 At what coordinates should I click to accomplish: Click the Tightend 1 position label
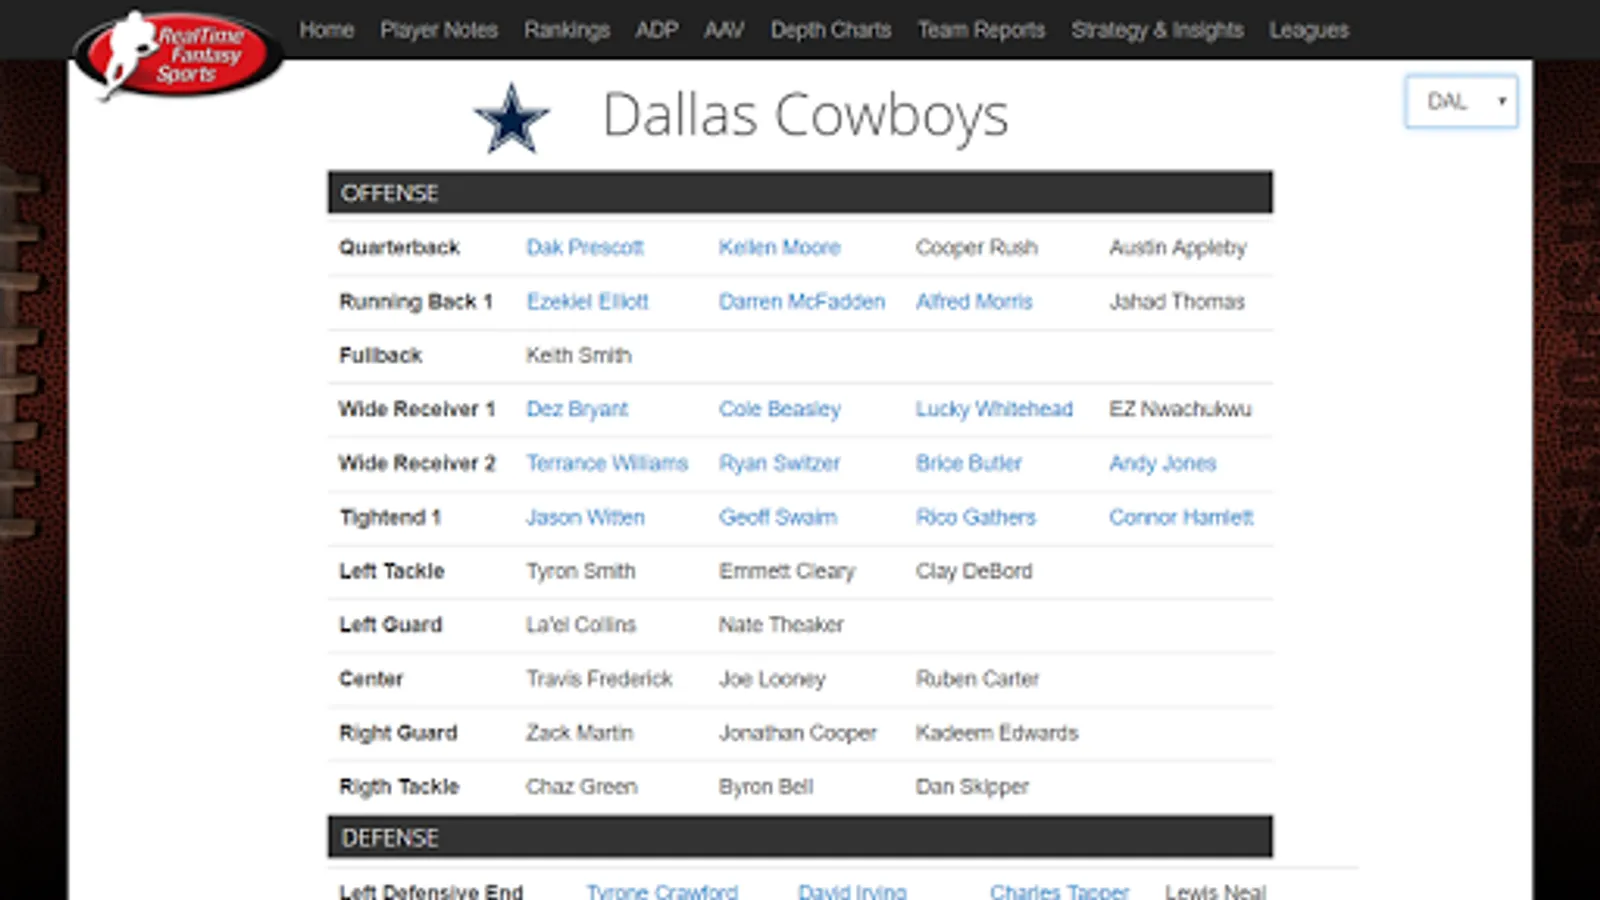click(390, 517)
